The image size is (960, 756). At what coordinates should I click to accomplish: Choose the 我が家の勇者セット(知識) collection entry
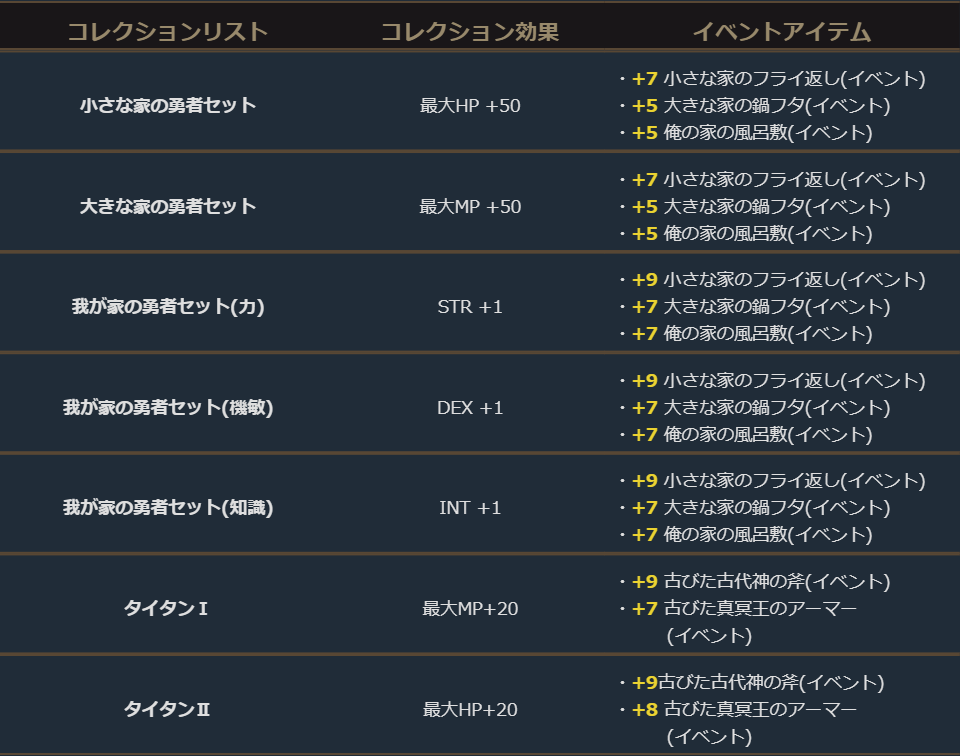pos(168,508)
